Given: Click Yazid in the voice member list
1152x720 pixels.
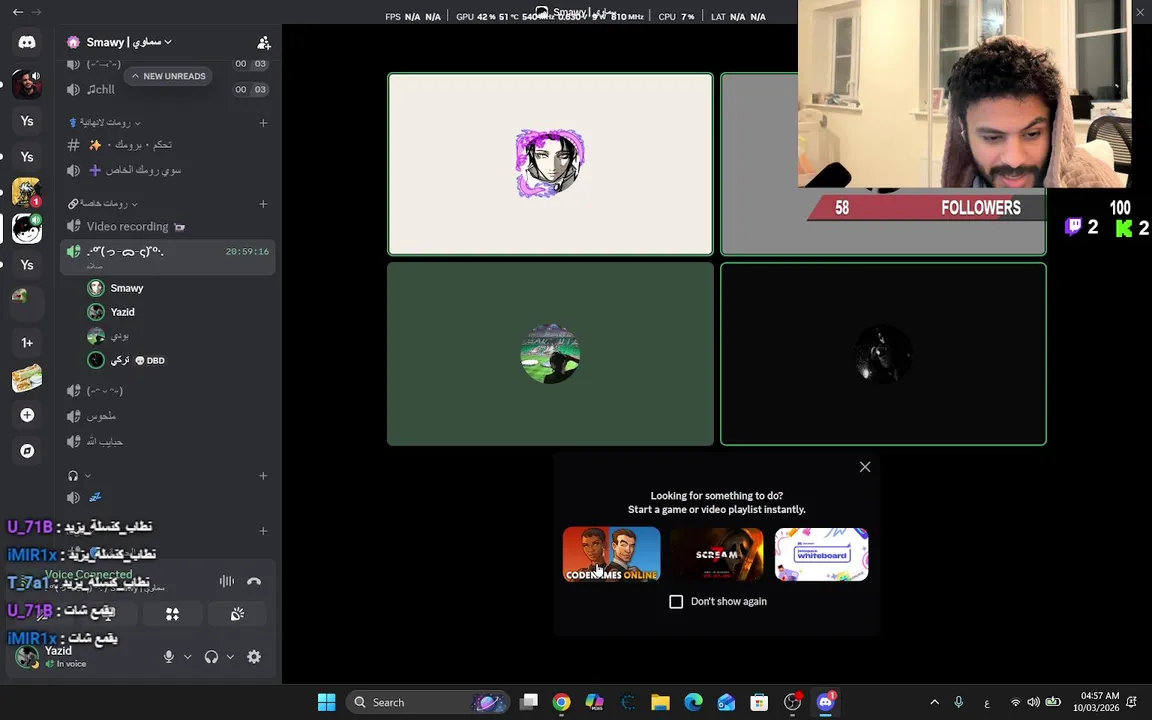Looking at the screenshot, I should pos(179,312).
